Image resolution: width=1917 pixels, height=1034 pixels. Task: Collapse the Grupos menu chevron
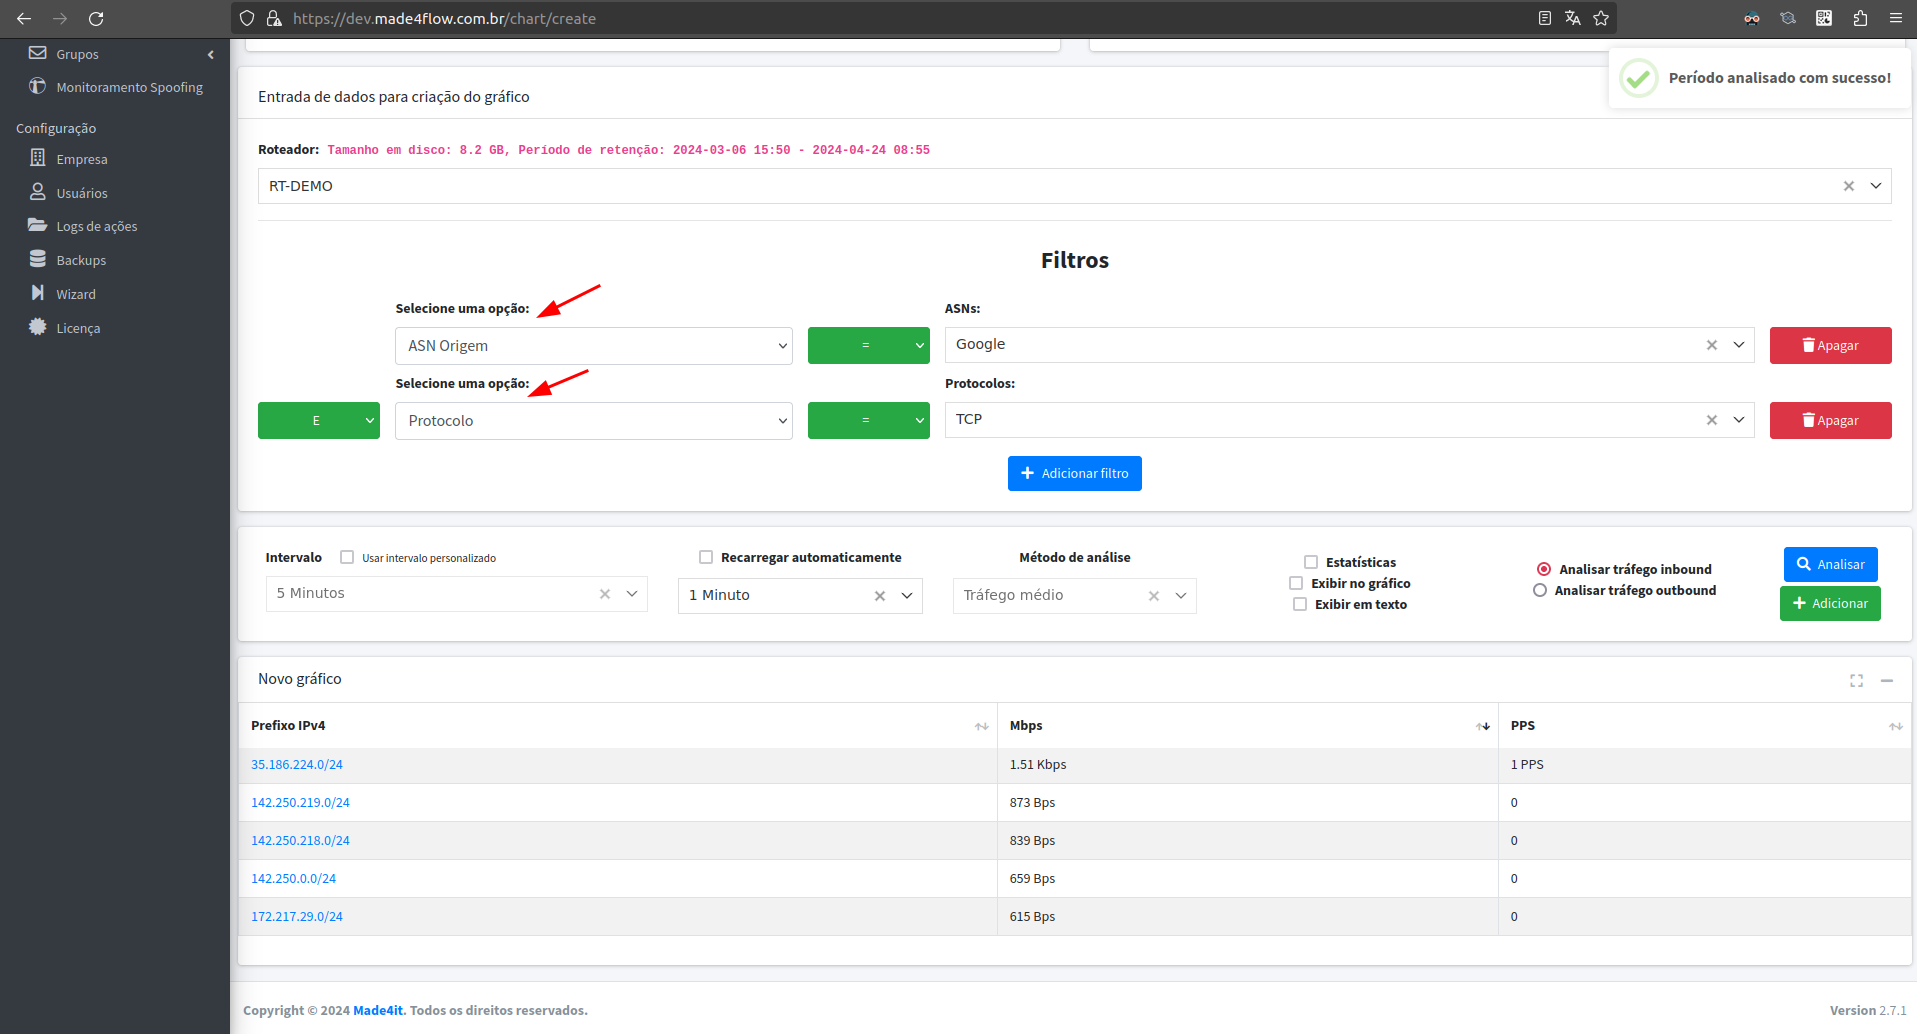[211, 54]
